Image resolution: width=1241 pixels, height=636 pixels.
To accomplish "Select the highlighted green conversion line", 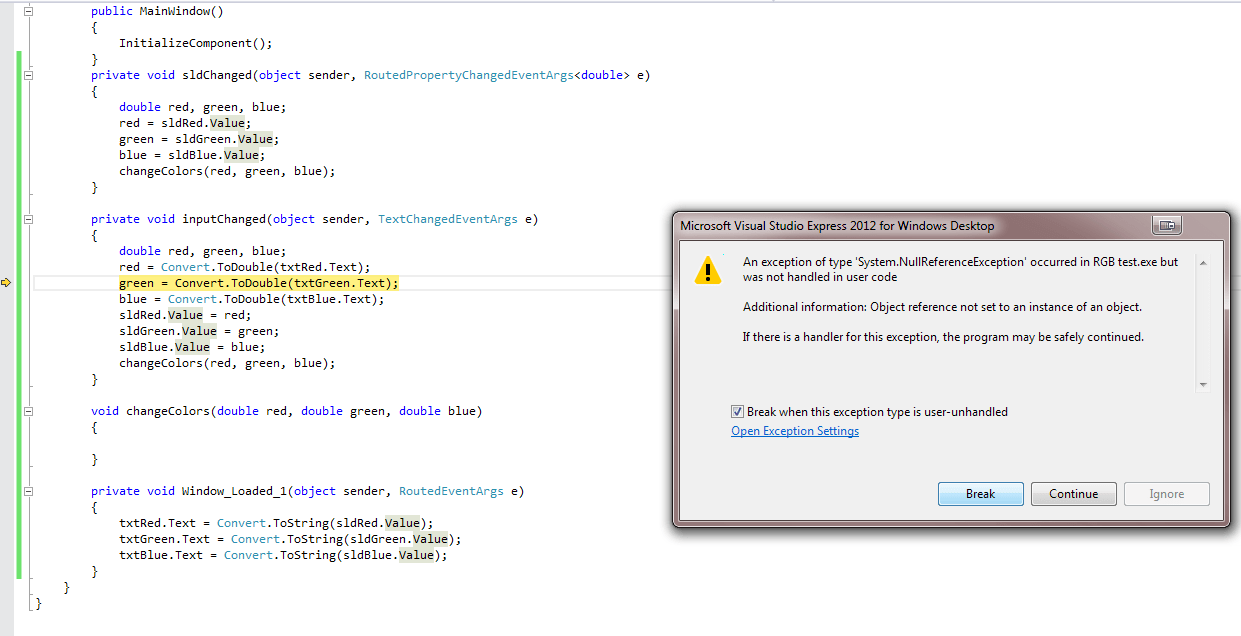I will coord(260,283).
